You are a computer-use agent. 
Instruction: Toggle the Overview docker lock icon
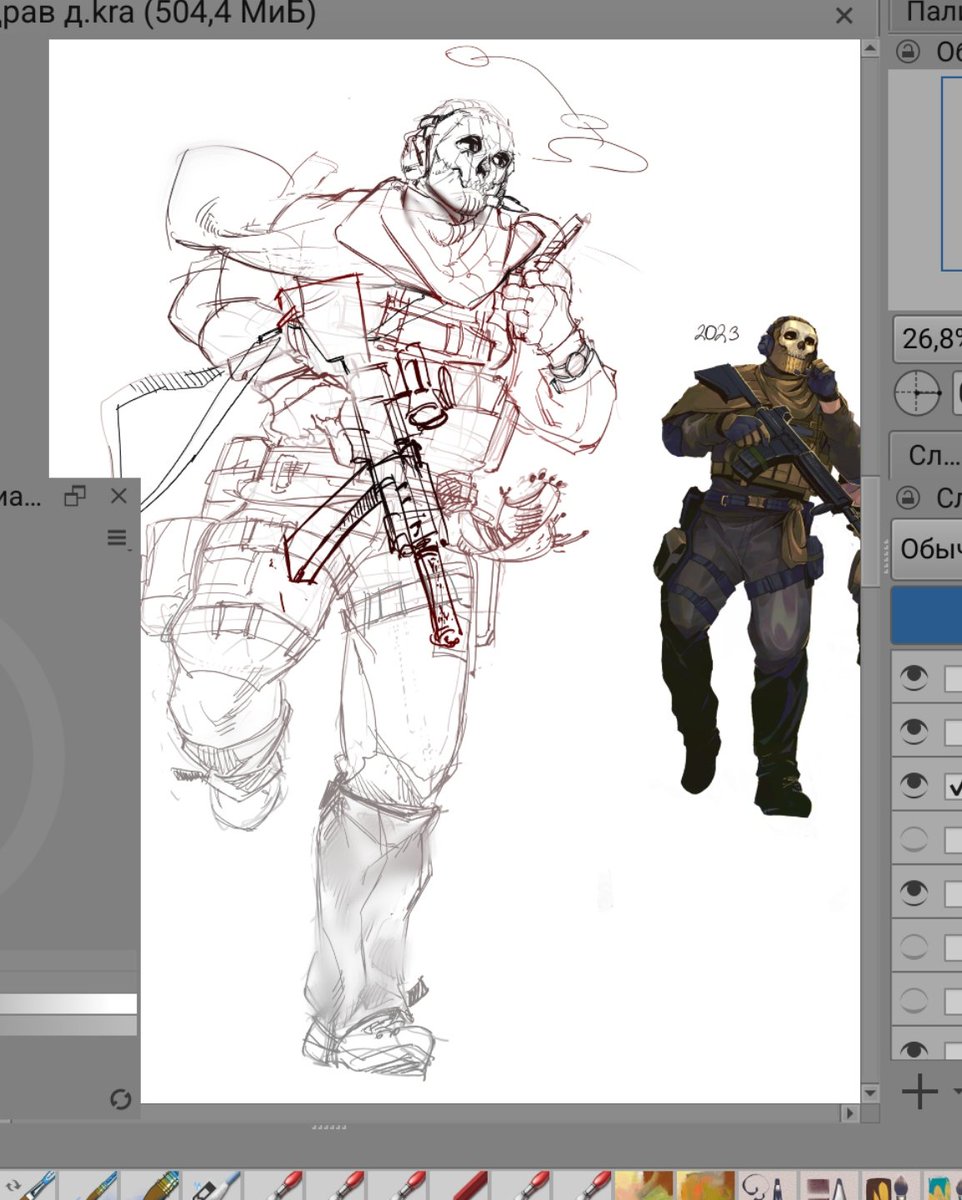(907, 52)
